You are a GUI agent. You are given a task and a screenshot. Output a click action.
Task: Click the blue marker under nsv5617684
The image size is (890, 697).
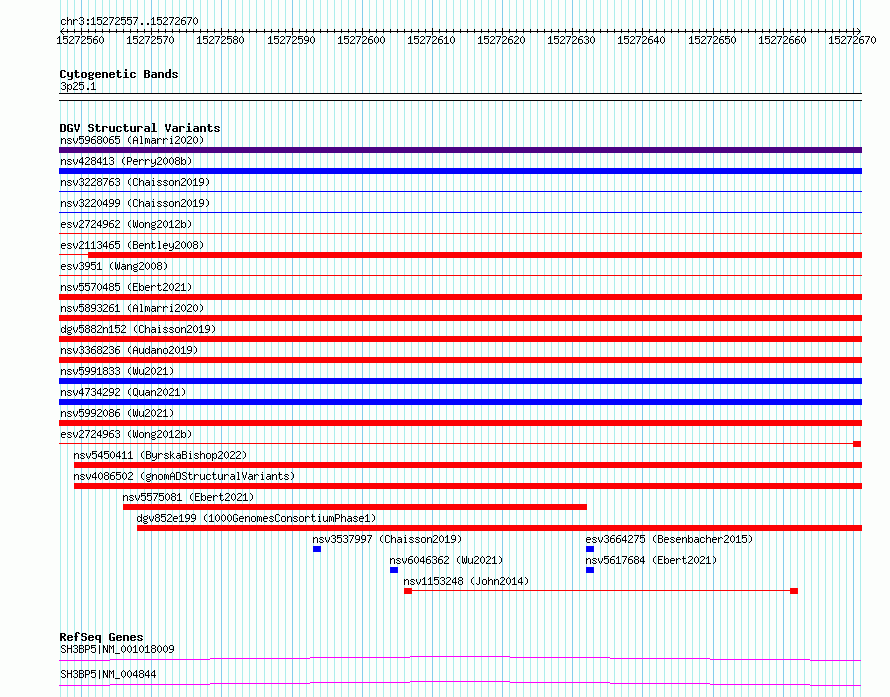[590, 570]
